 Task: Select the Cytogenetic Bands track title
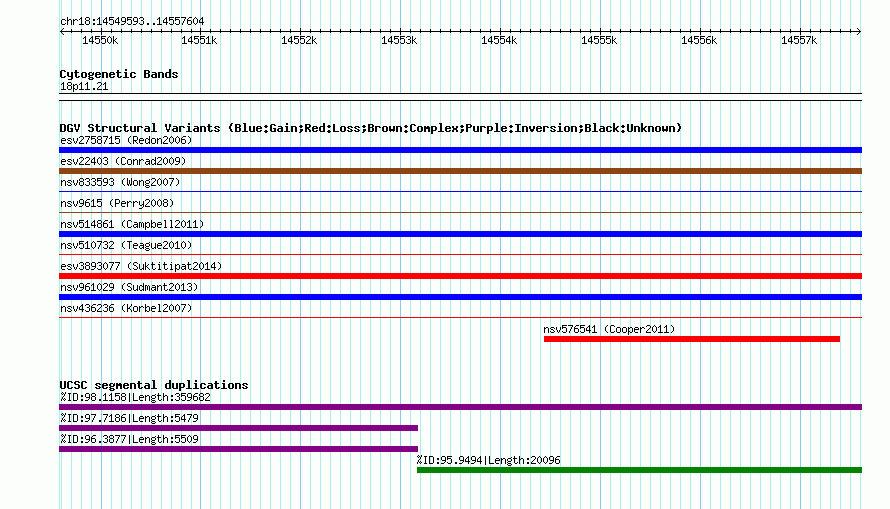pyautogui.click(x=119, y=74)
